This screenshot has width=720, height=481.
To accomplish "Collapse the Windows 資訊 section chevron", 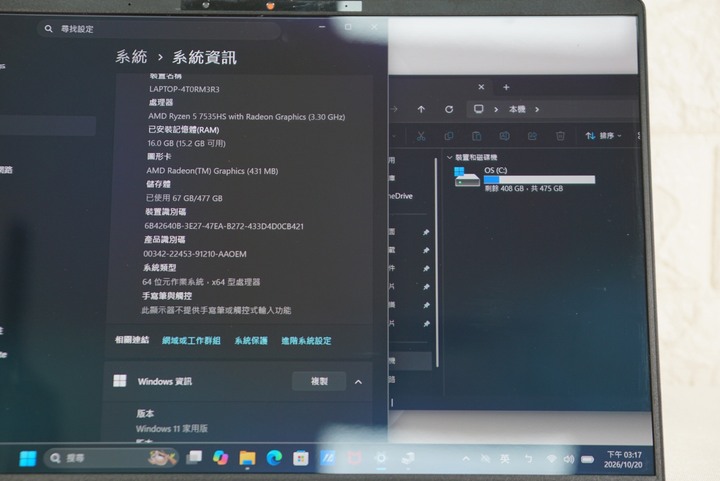I will (x=358, y=382).
